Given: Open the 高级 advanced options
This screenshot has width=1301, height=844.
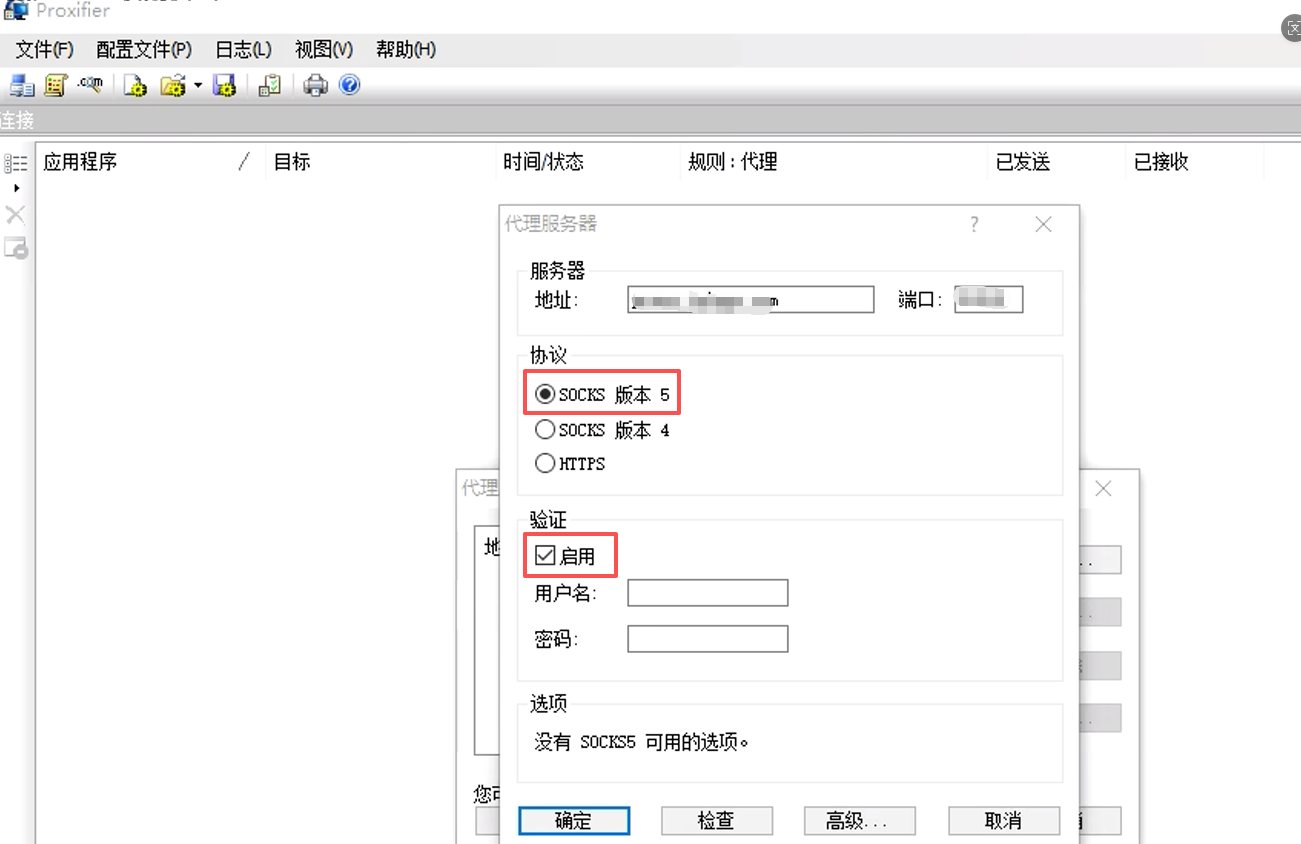Looking at the screenshot, I should click(859, 820).
